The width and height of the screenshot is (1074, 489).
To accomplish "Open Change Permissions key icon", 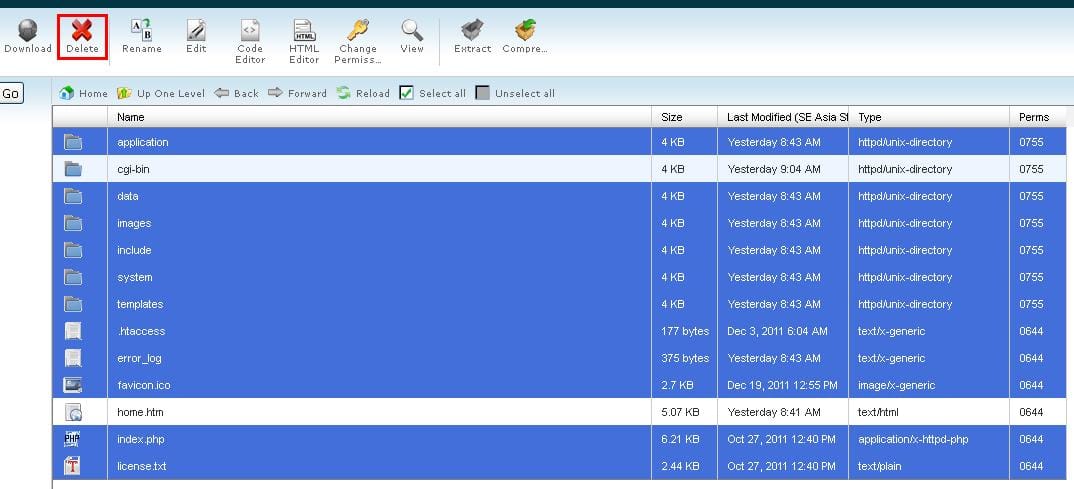I will (358, 30).
